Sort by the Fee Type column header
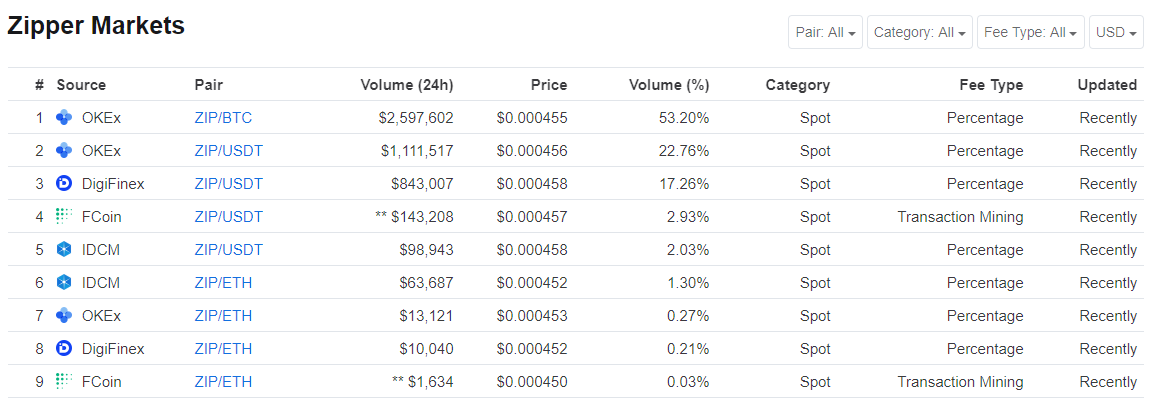Screen dimensions: 1166x406 coord(991,85)
